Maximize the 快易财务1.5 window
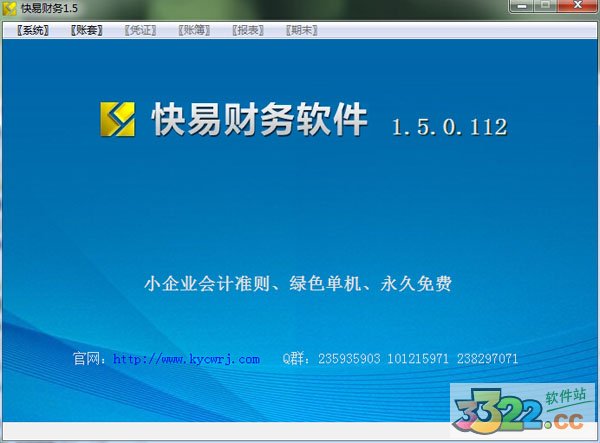 pos(545,6)
